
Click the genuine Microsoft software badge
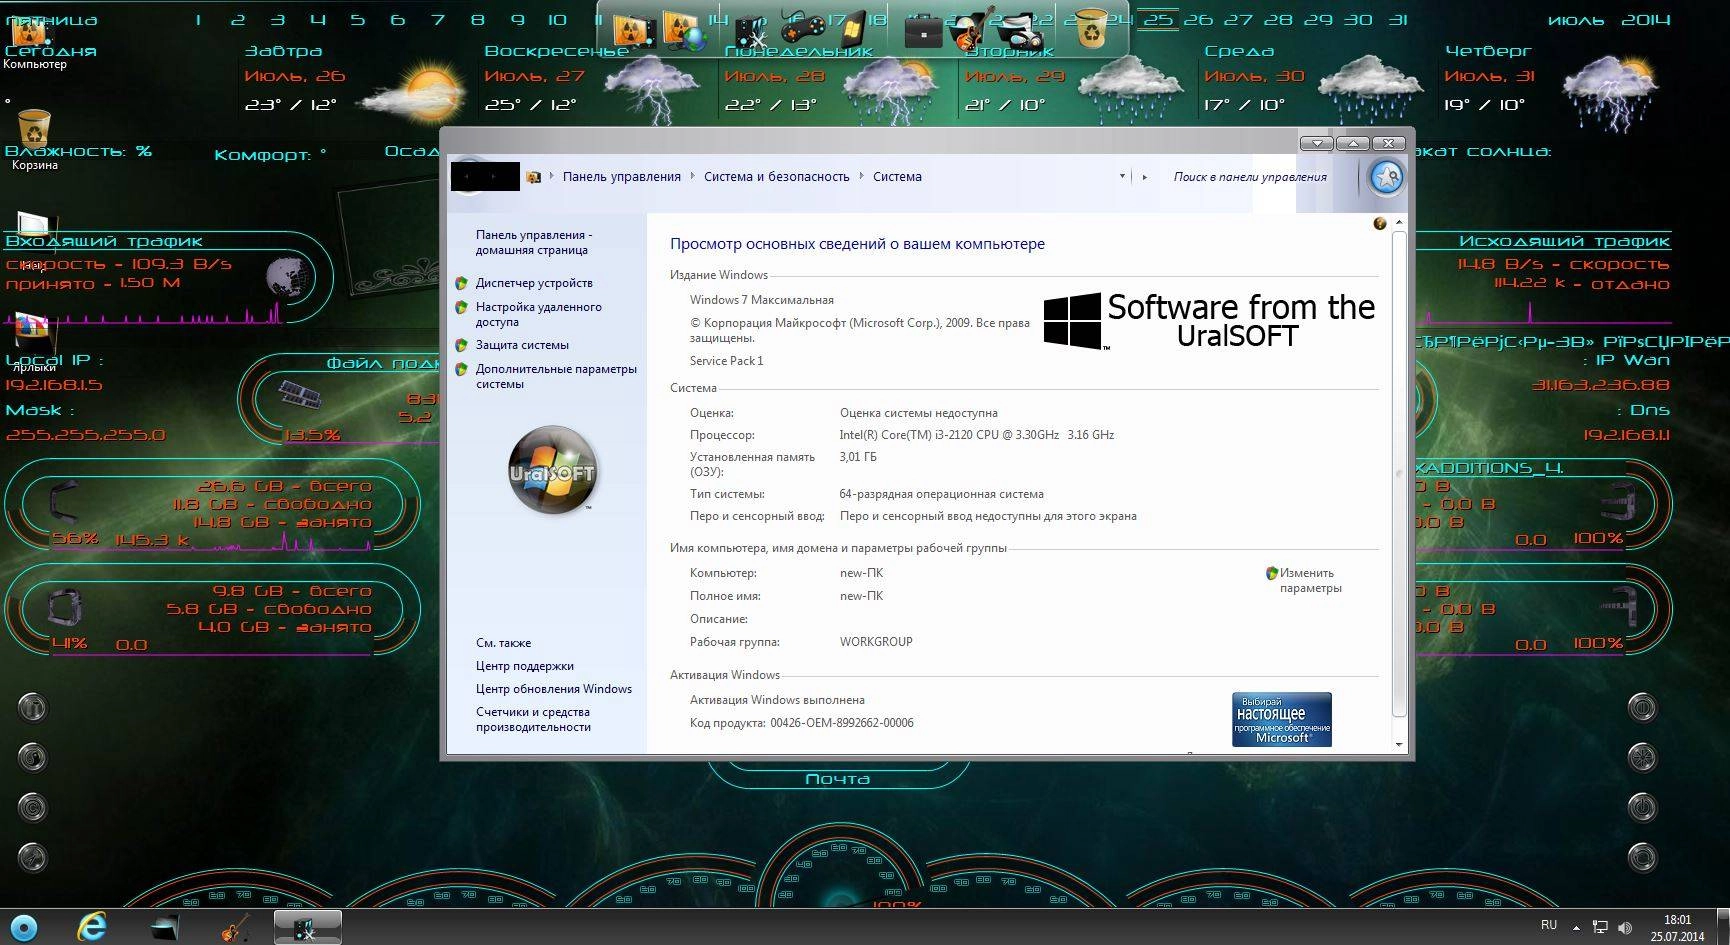click(x=1281, y=719)
